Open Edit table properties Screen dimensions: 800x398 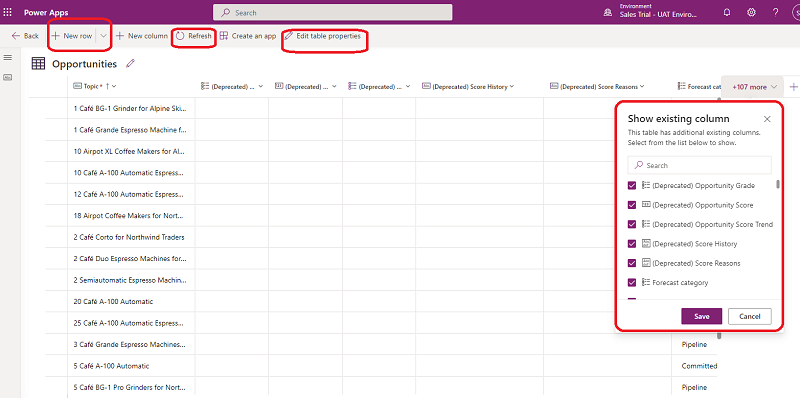click(322, 36)
